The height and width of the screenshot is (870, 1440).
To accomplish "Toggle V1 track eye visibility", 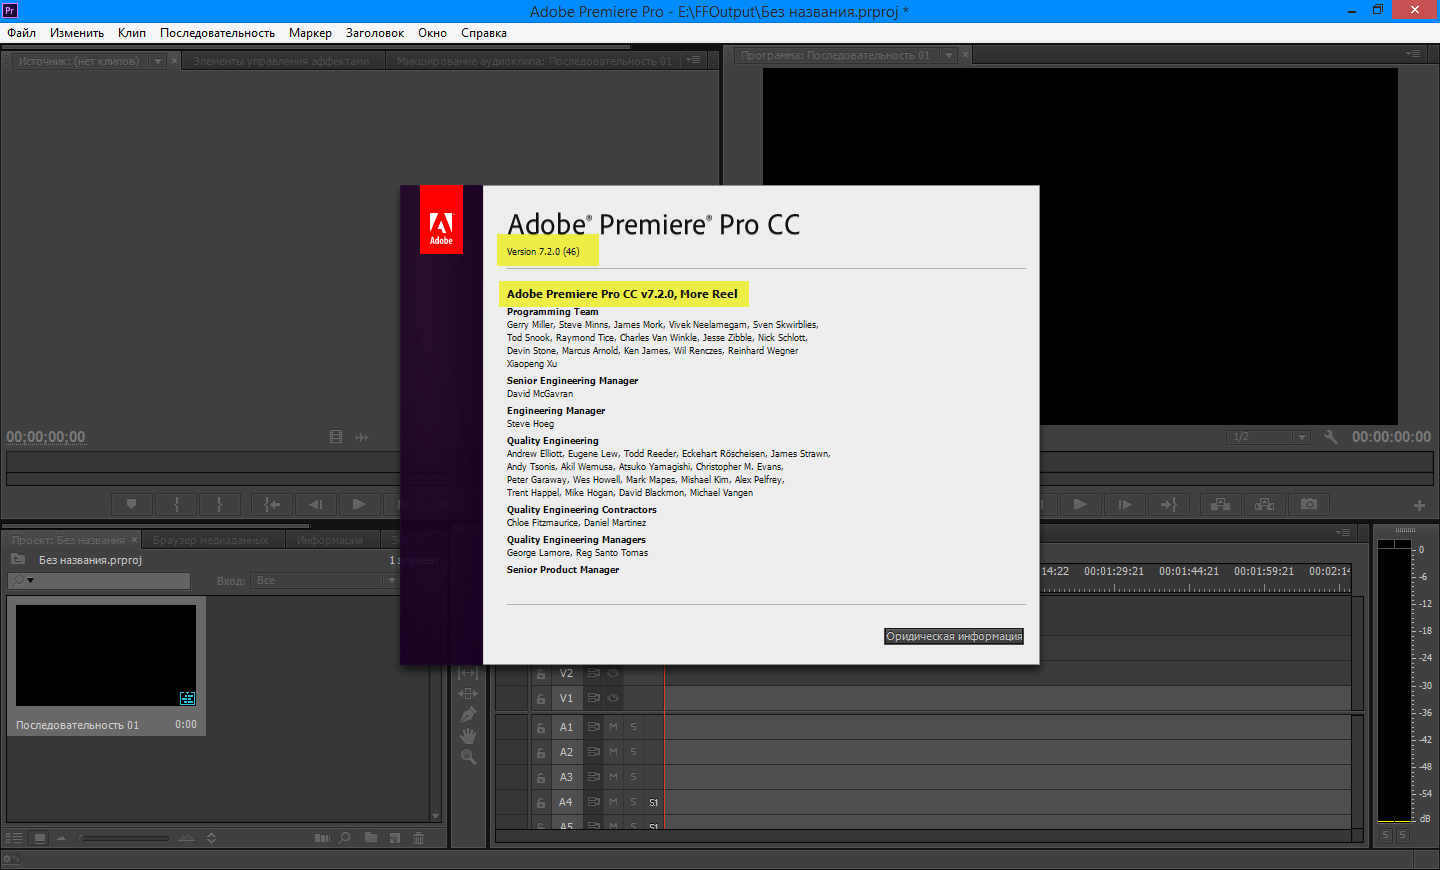I will [x=613, y=698].
